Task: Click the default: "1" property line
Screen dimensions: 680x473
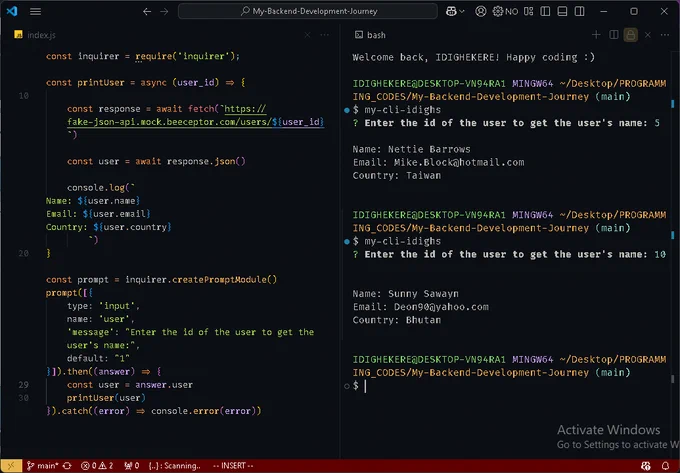Action: tap(98, 359)
